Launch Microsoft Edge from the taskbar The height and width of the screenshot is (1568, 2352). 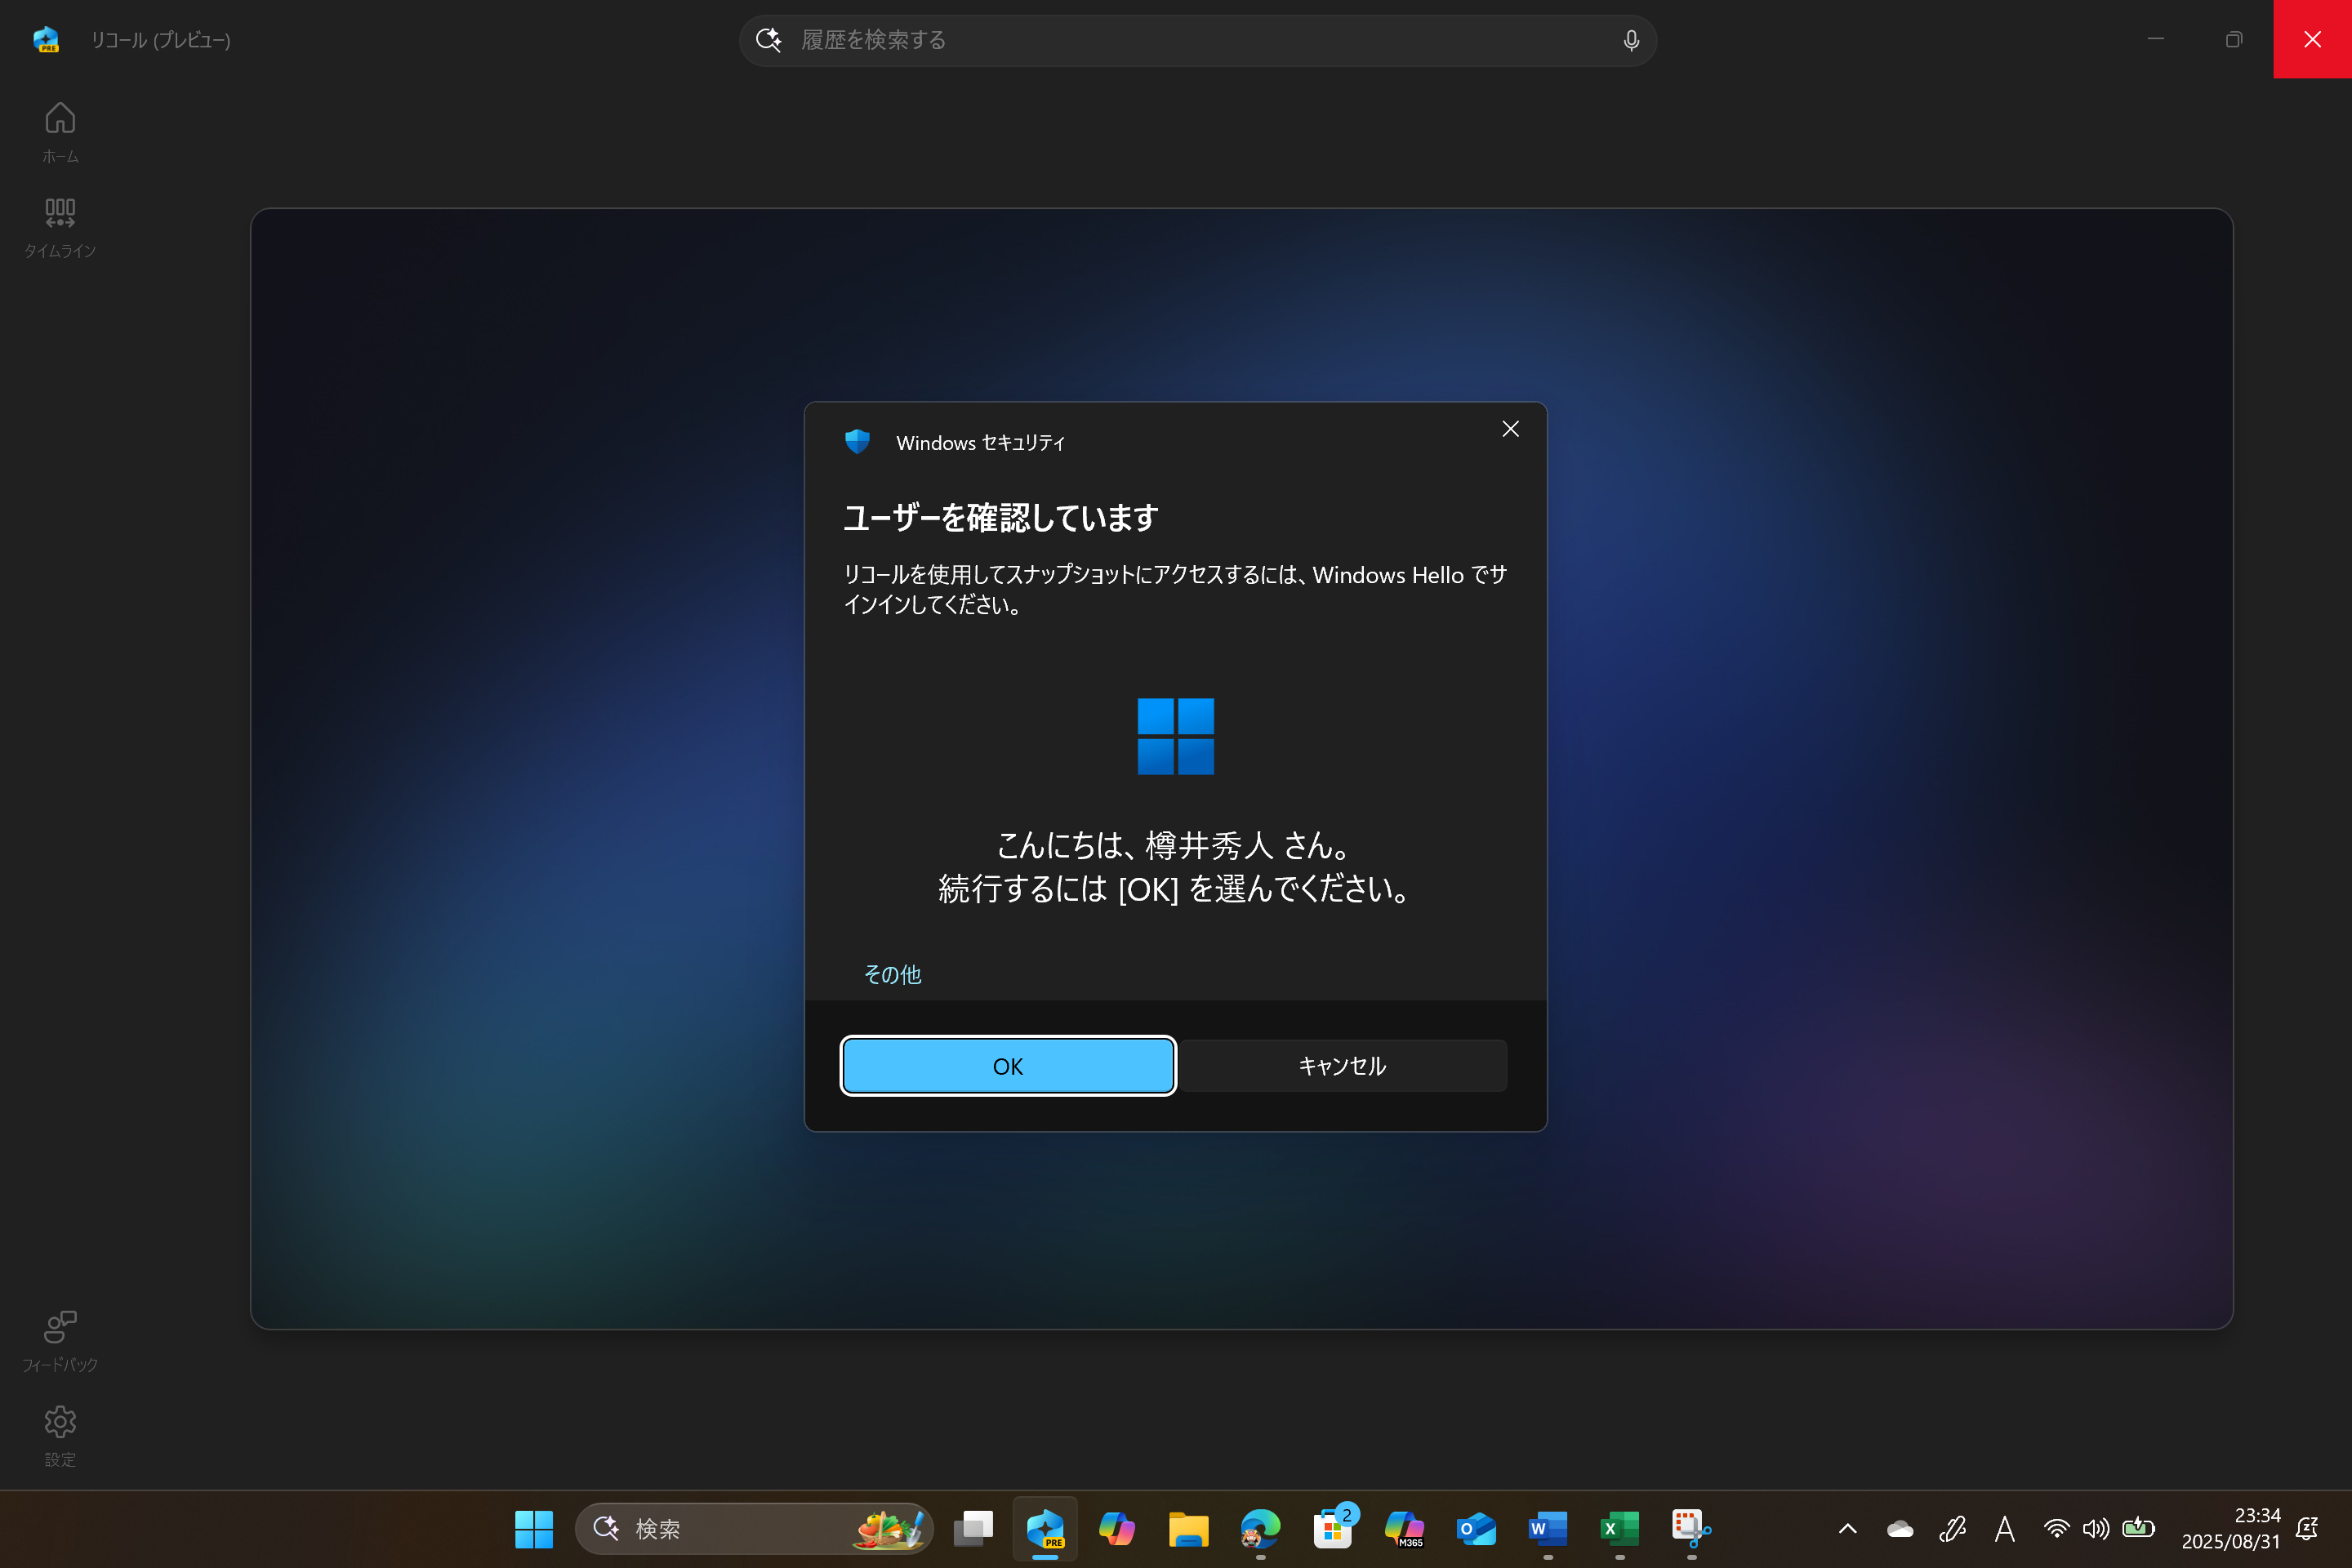(x=1260, y=1530)
